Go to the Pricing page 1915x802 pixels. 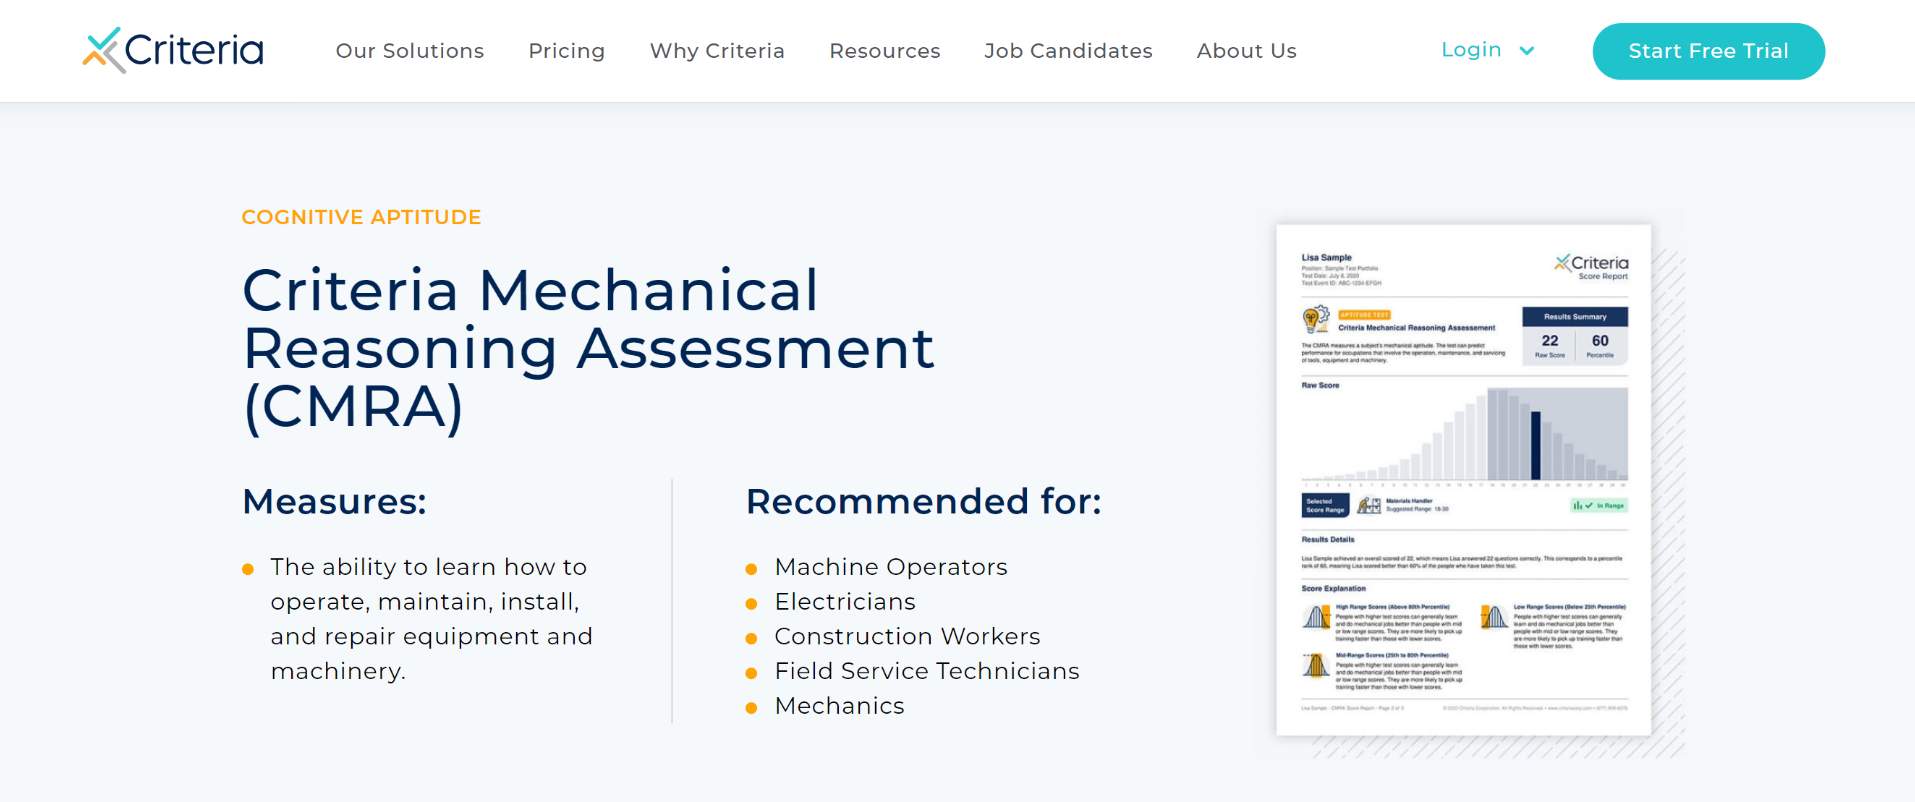pos(567,51)
